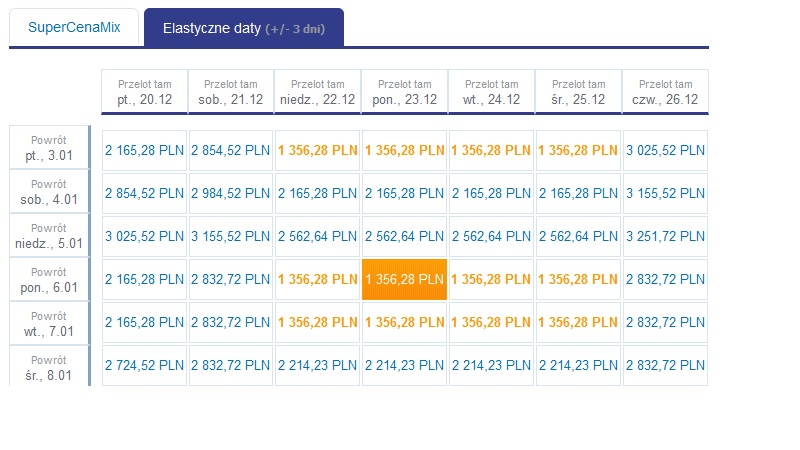This screenshot has width=800, height=450.
Task: Choose return row śr., 8.01
Action: (x=49, y=366)
